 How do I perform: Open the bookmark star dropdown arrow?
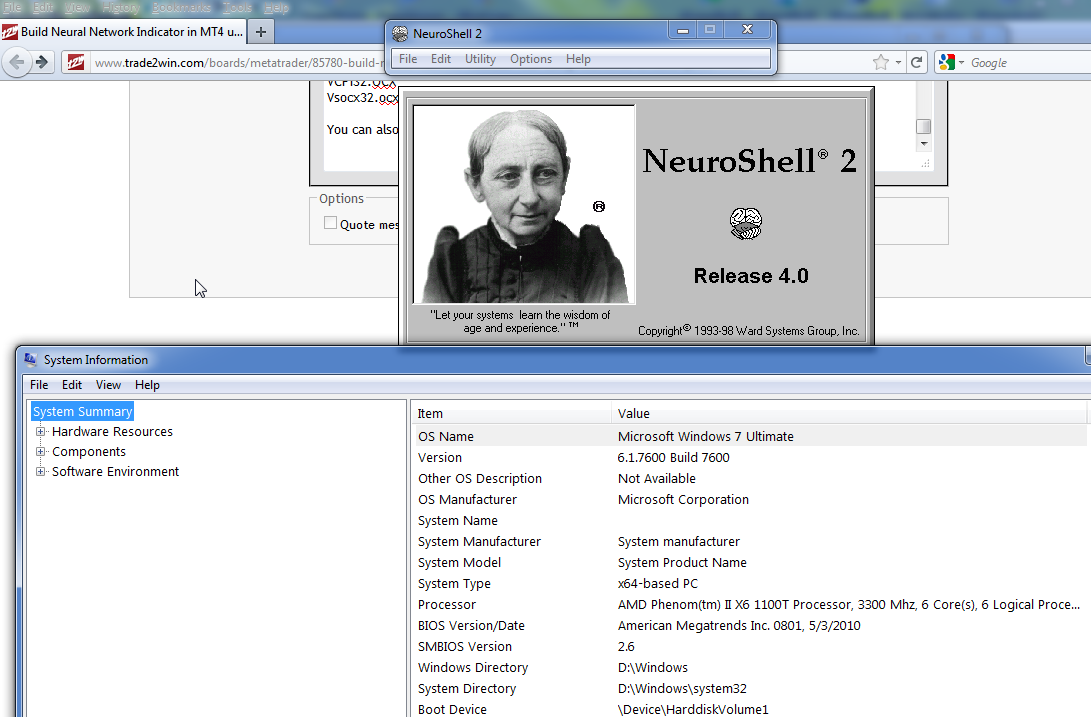point(898,63)
